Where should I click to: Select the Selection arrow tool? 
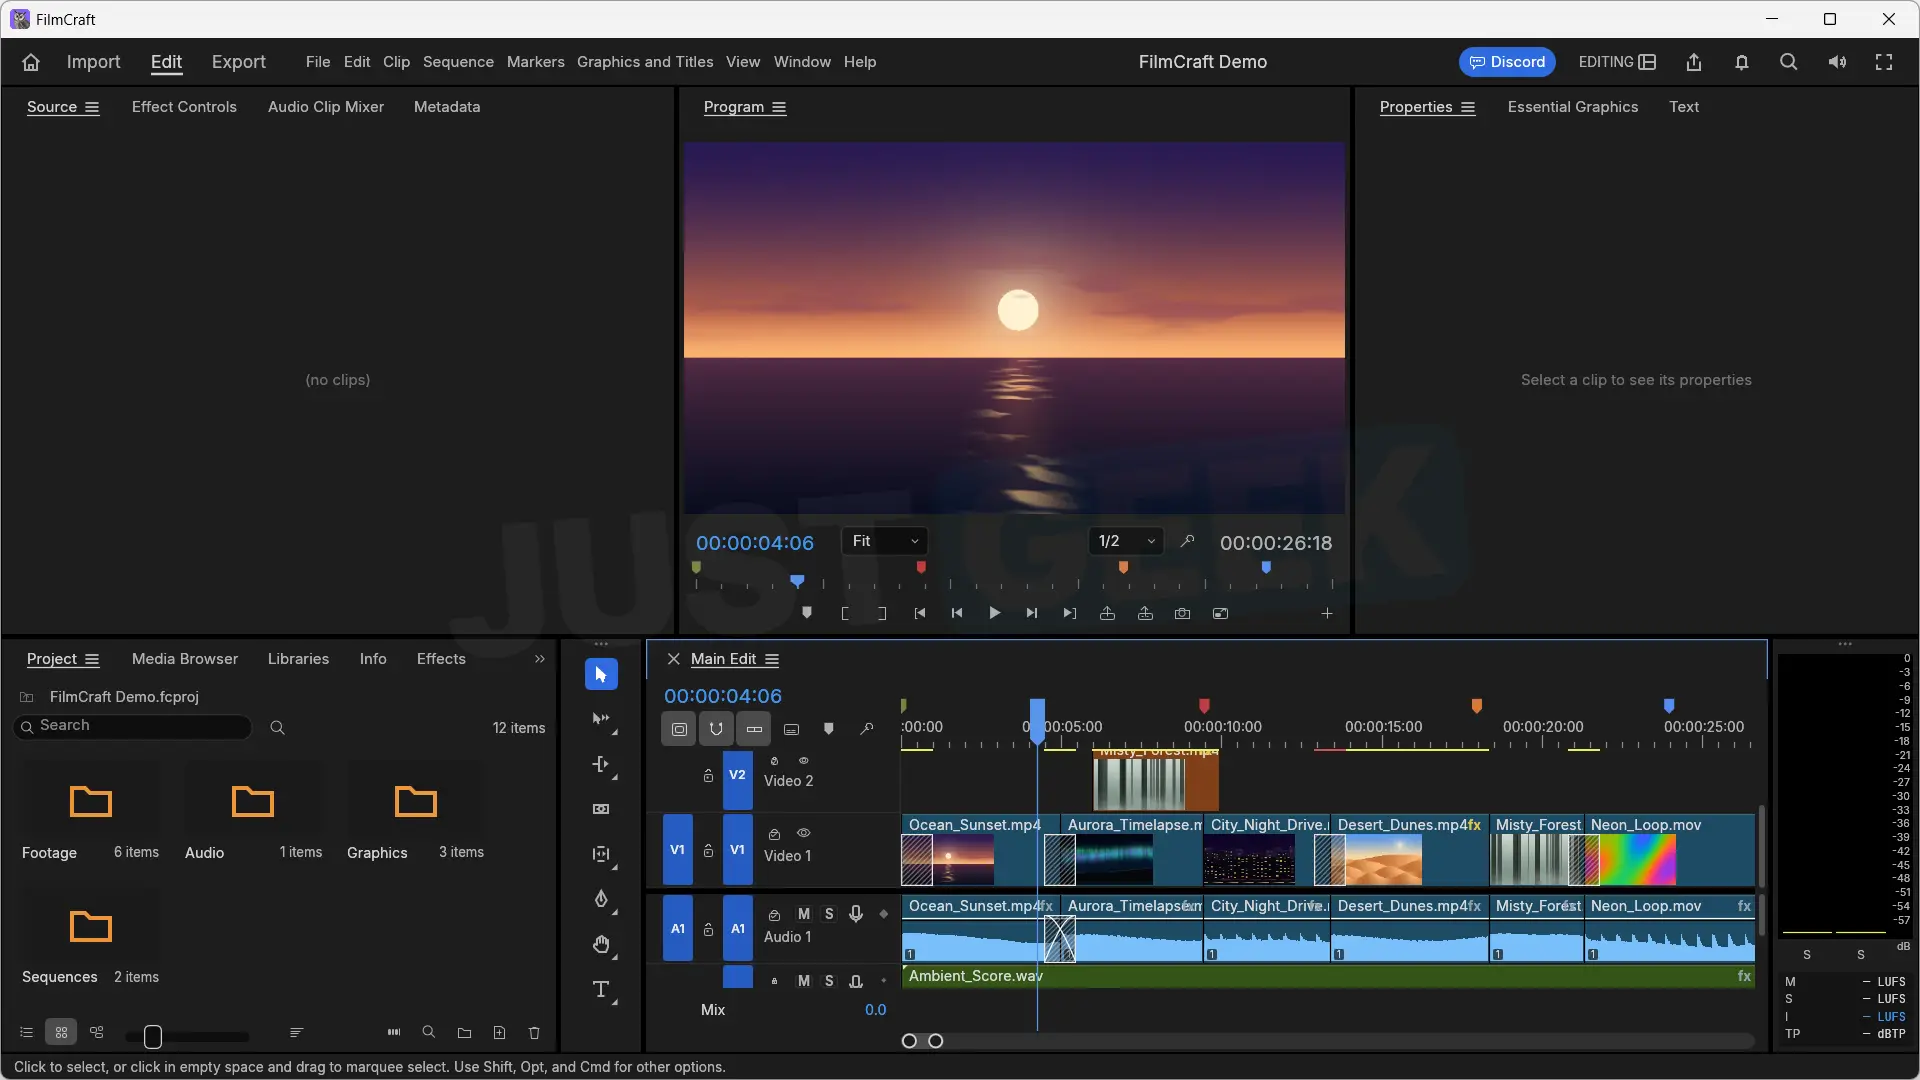601,675
